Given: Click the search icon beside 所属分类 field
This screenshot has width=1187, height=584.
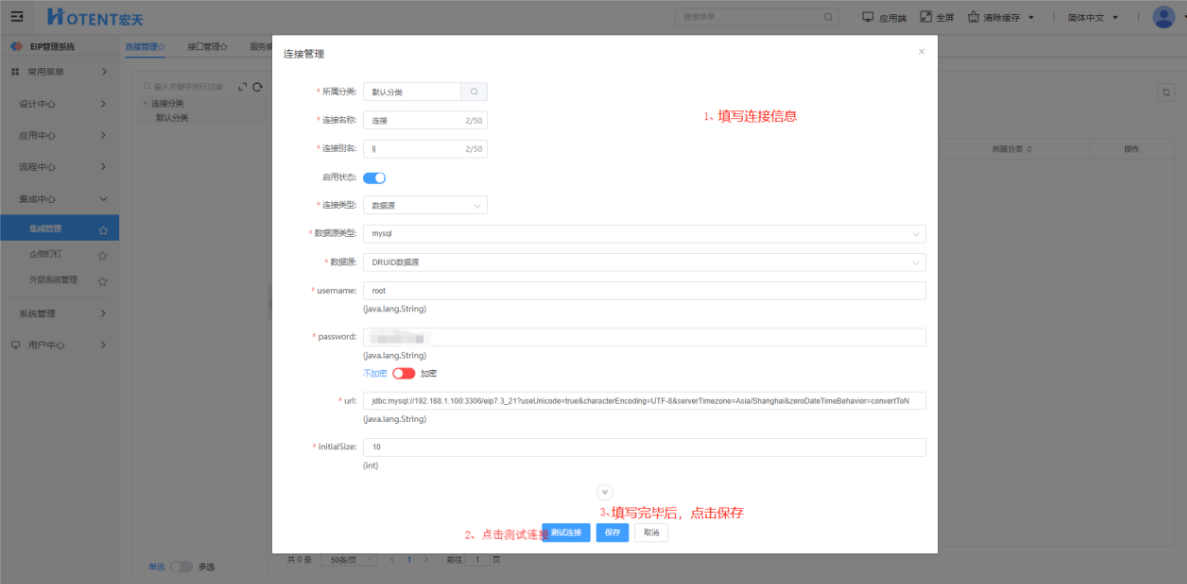Looking at the screenshot, I should (474, 92).
